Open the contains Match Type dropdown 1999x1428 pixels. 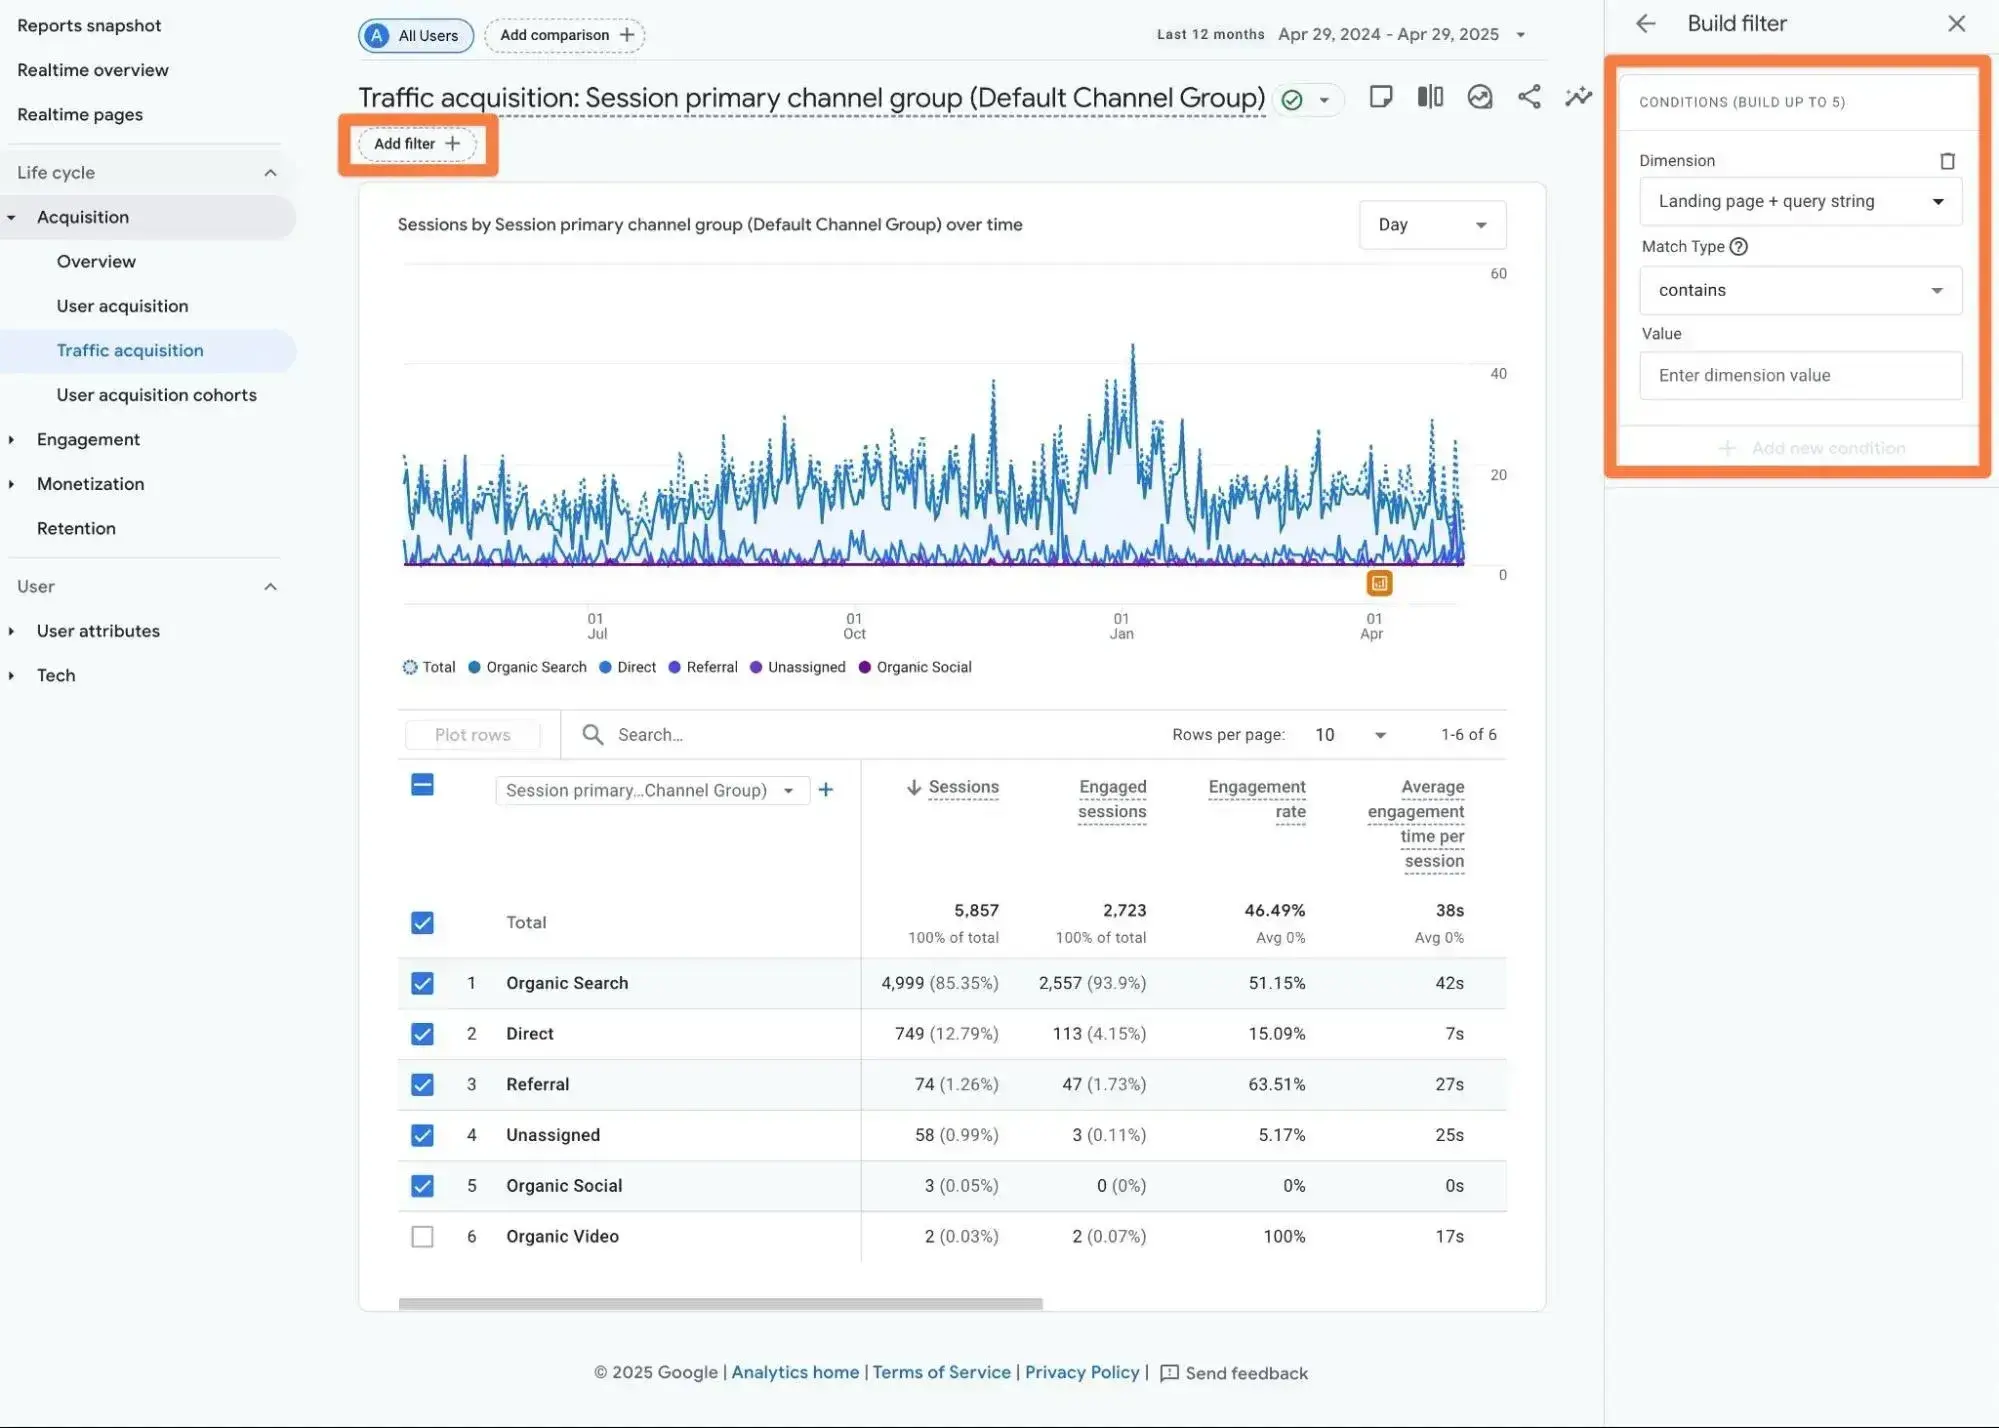[x=1799, y=290]
